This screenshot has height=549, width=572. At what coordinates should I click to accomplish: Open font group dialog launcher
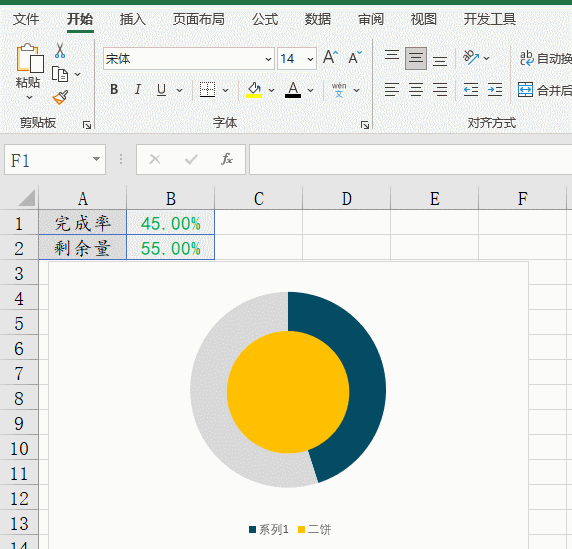(365, 125)
